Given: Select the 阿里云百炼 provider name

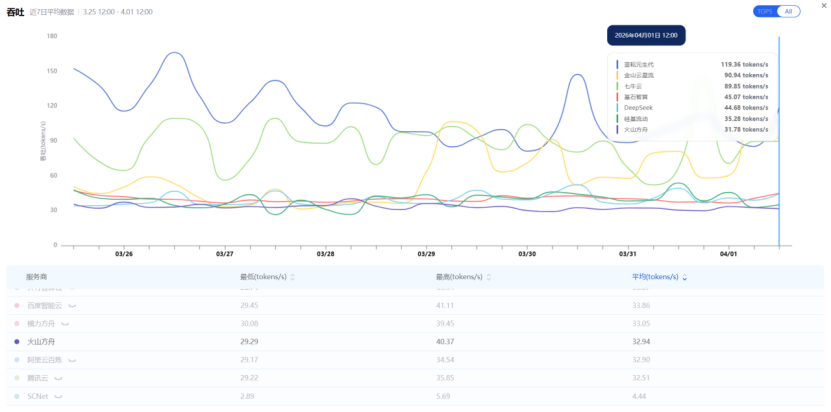Looking at the screenshot, I should (x=45, y=360).
